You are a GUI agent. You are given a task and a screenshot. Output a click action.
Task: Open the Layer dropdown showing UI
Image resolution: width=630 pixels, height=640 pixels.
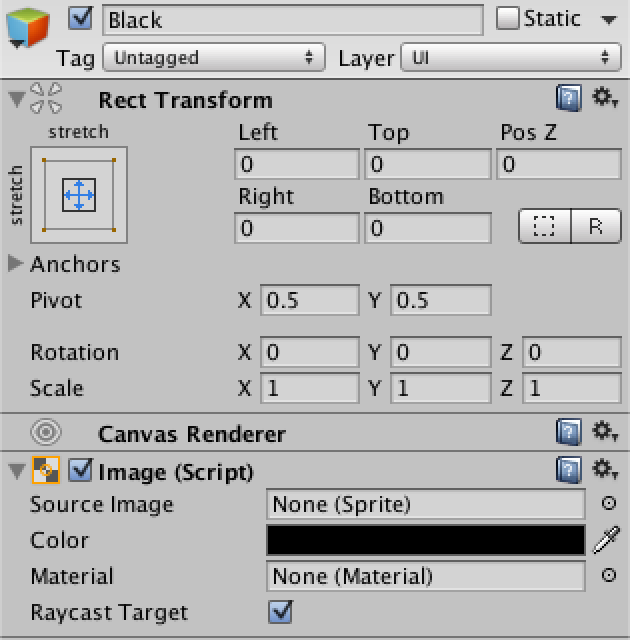click(511, 58)
